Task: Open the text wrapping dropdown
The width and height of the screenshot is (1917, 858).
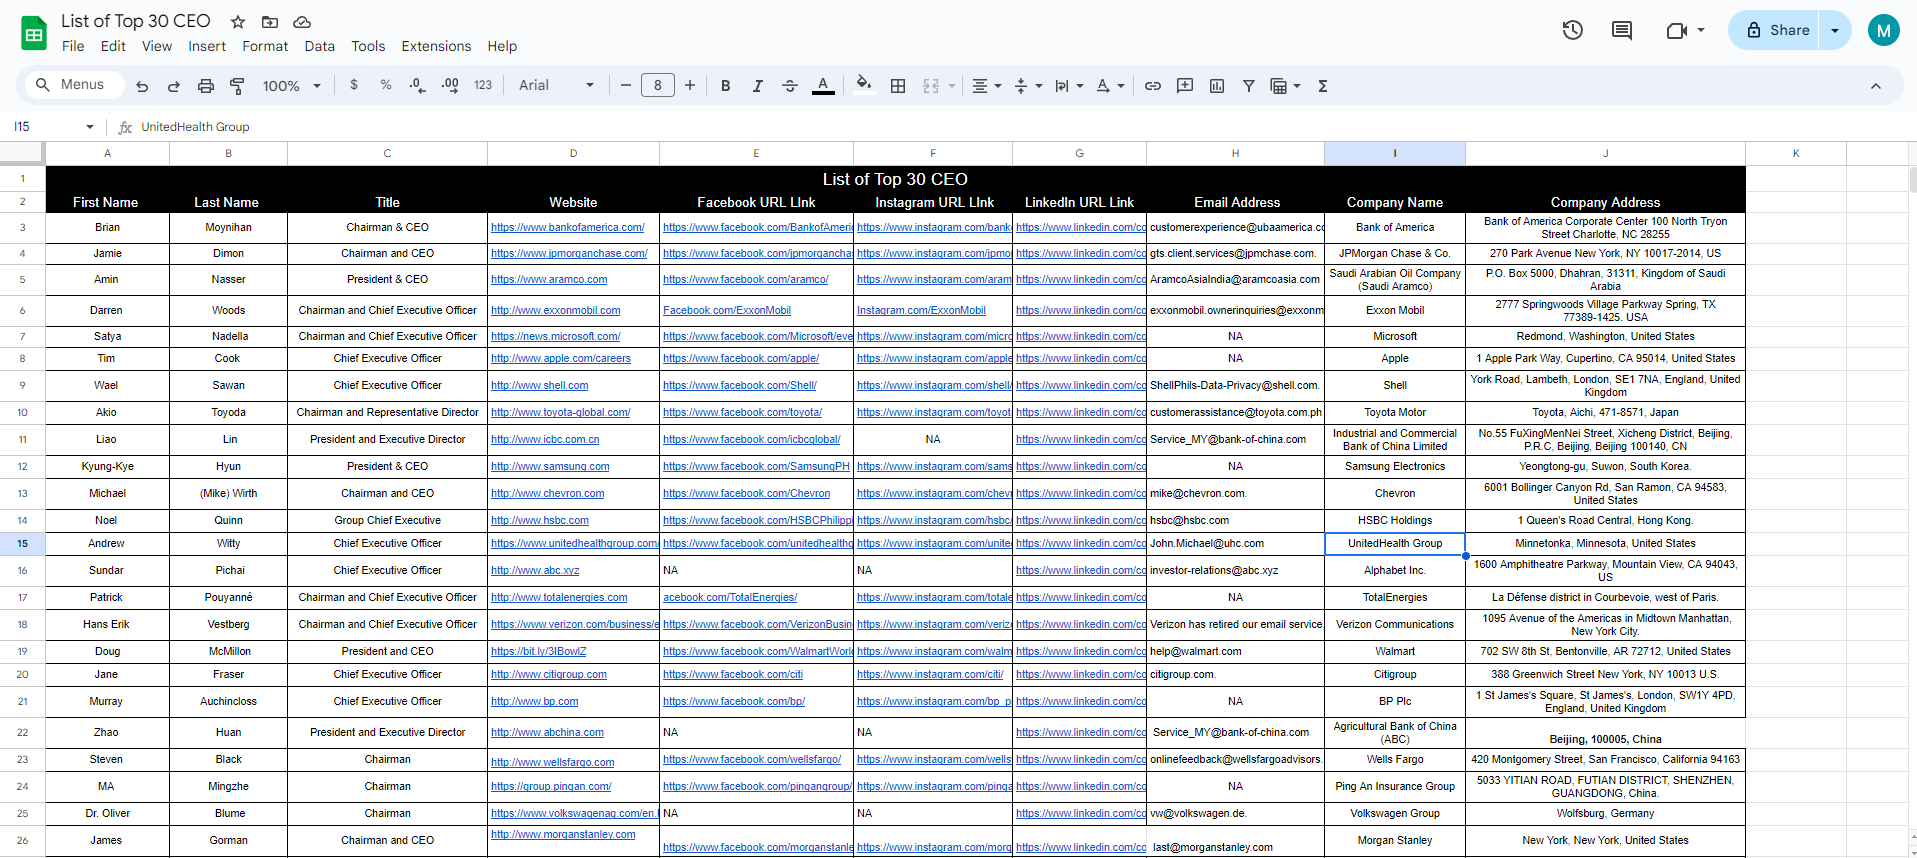Action: [x=1069, y=86]
